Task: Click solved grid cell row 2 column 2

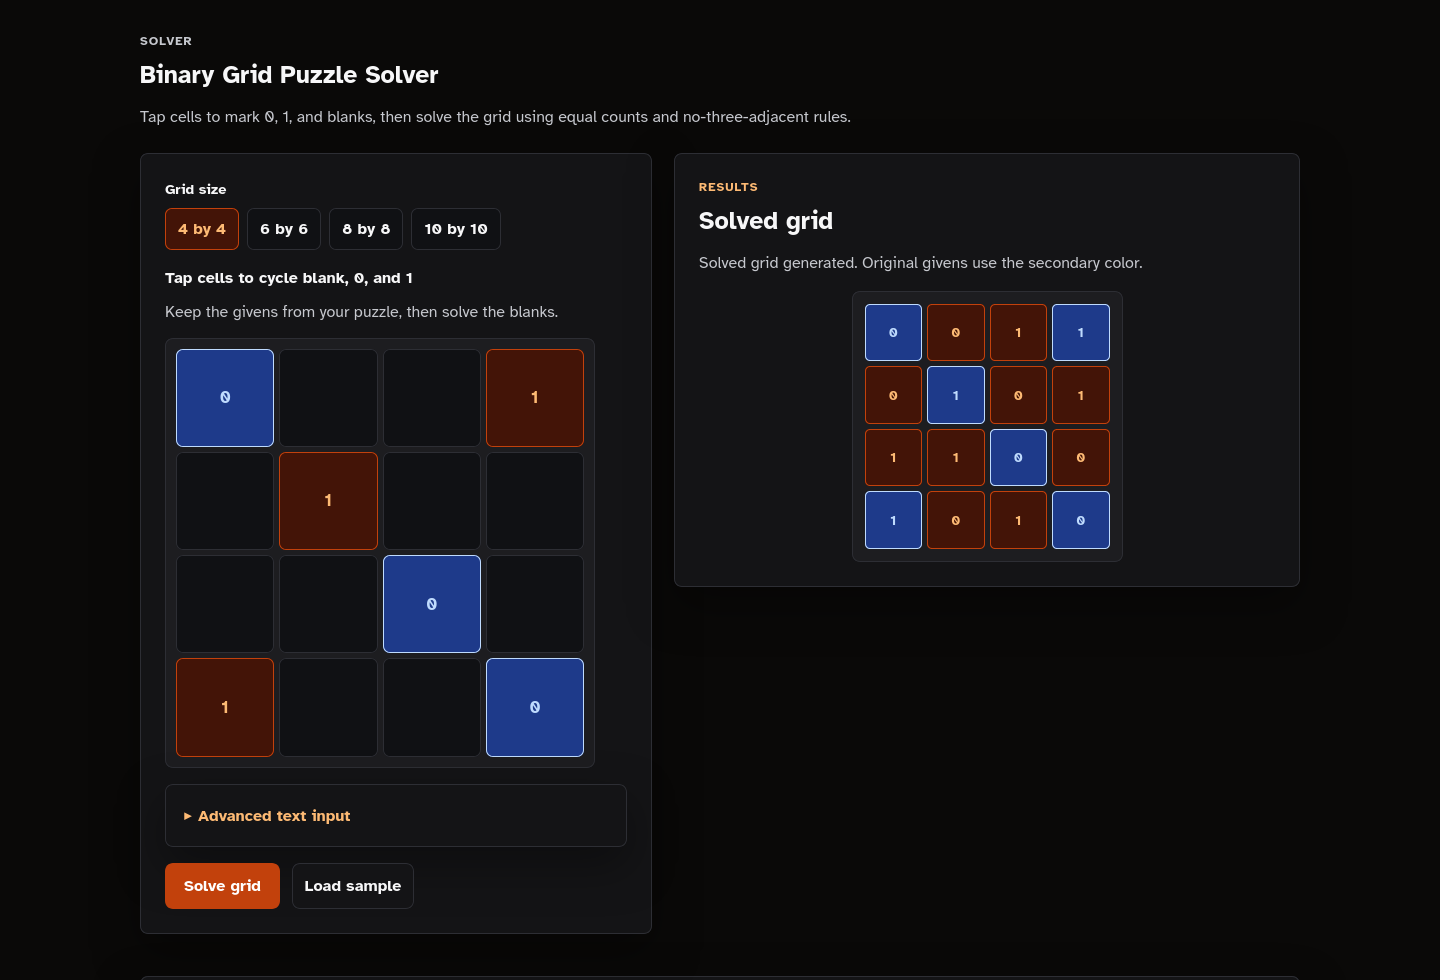Action: (x=956, y=395)
